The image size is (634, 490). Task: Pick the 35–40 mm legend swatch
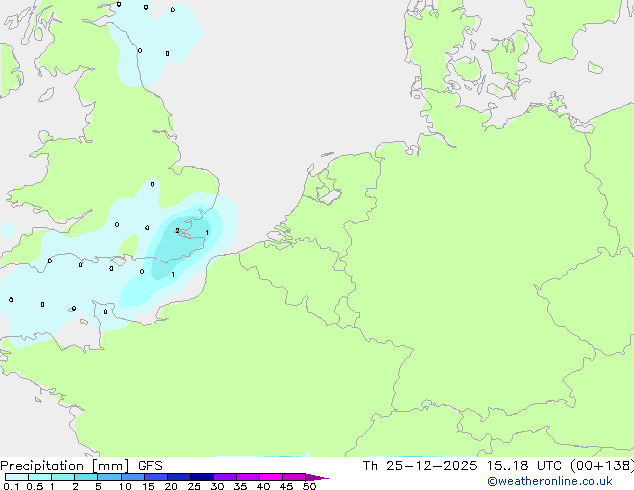(x=248, y=477)
